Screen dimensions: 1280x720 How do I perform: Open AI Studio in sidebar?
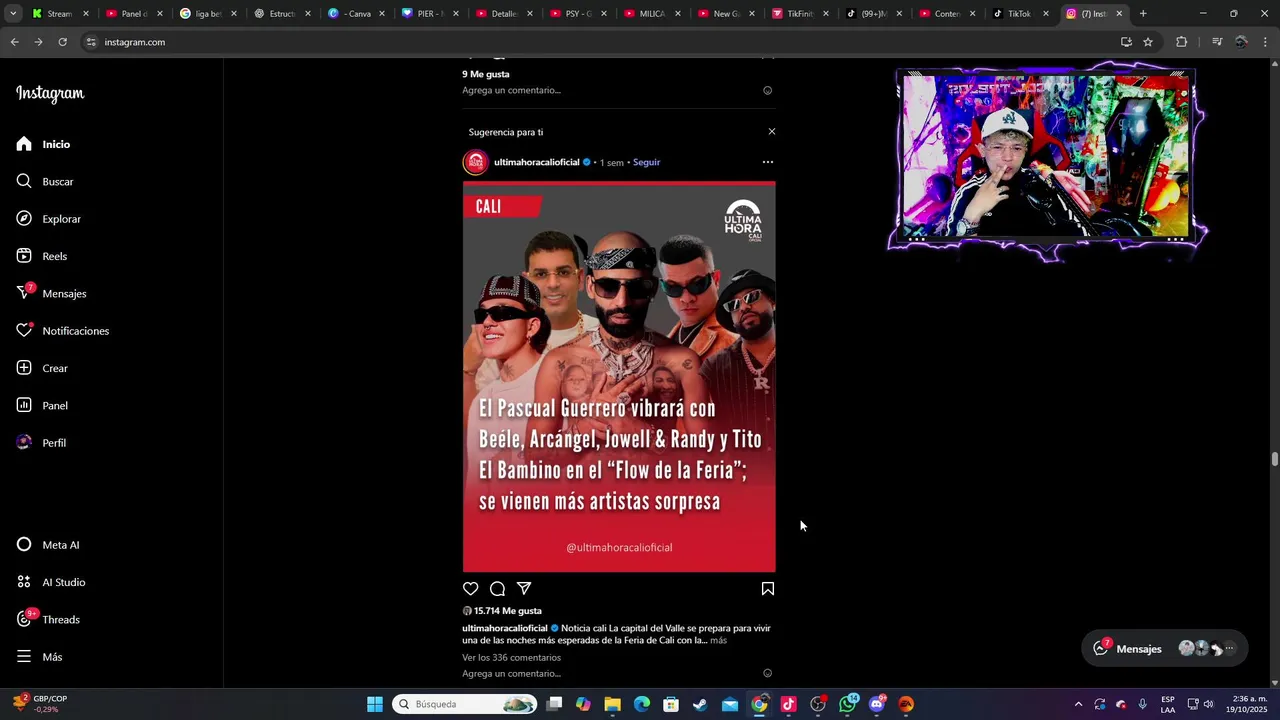[51, 582]
